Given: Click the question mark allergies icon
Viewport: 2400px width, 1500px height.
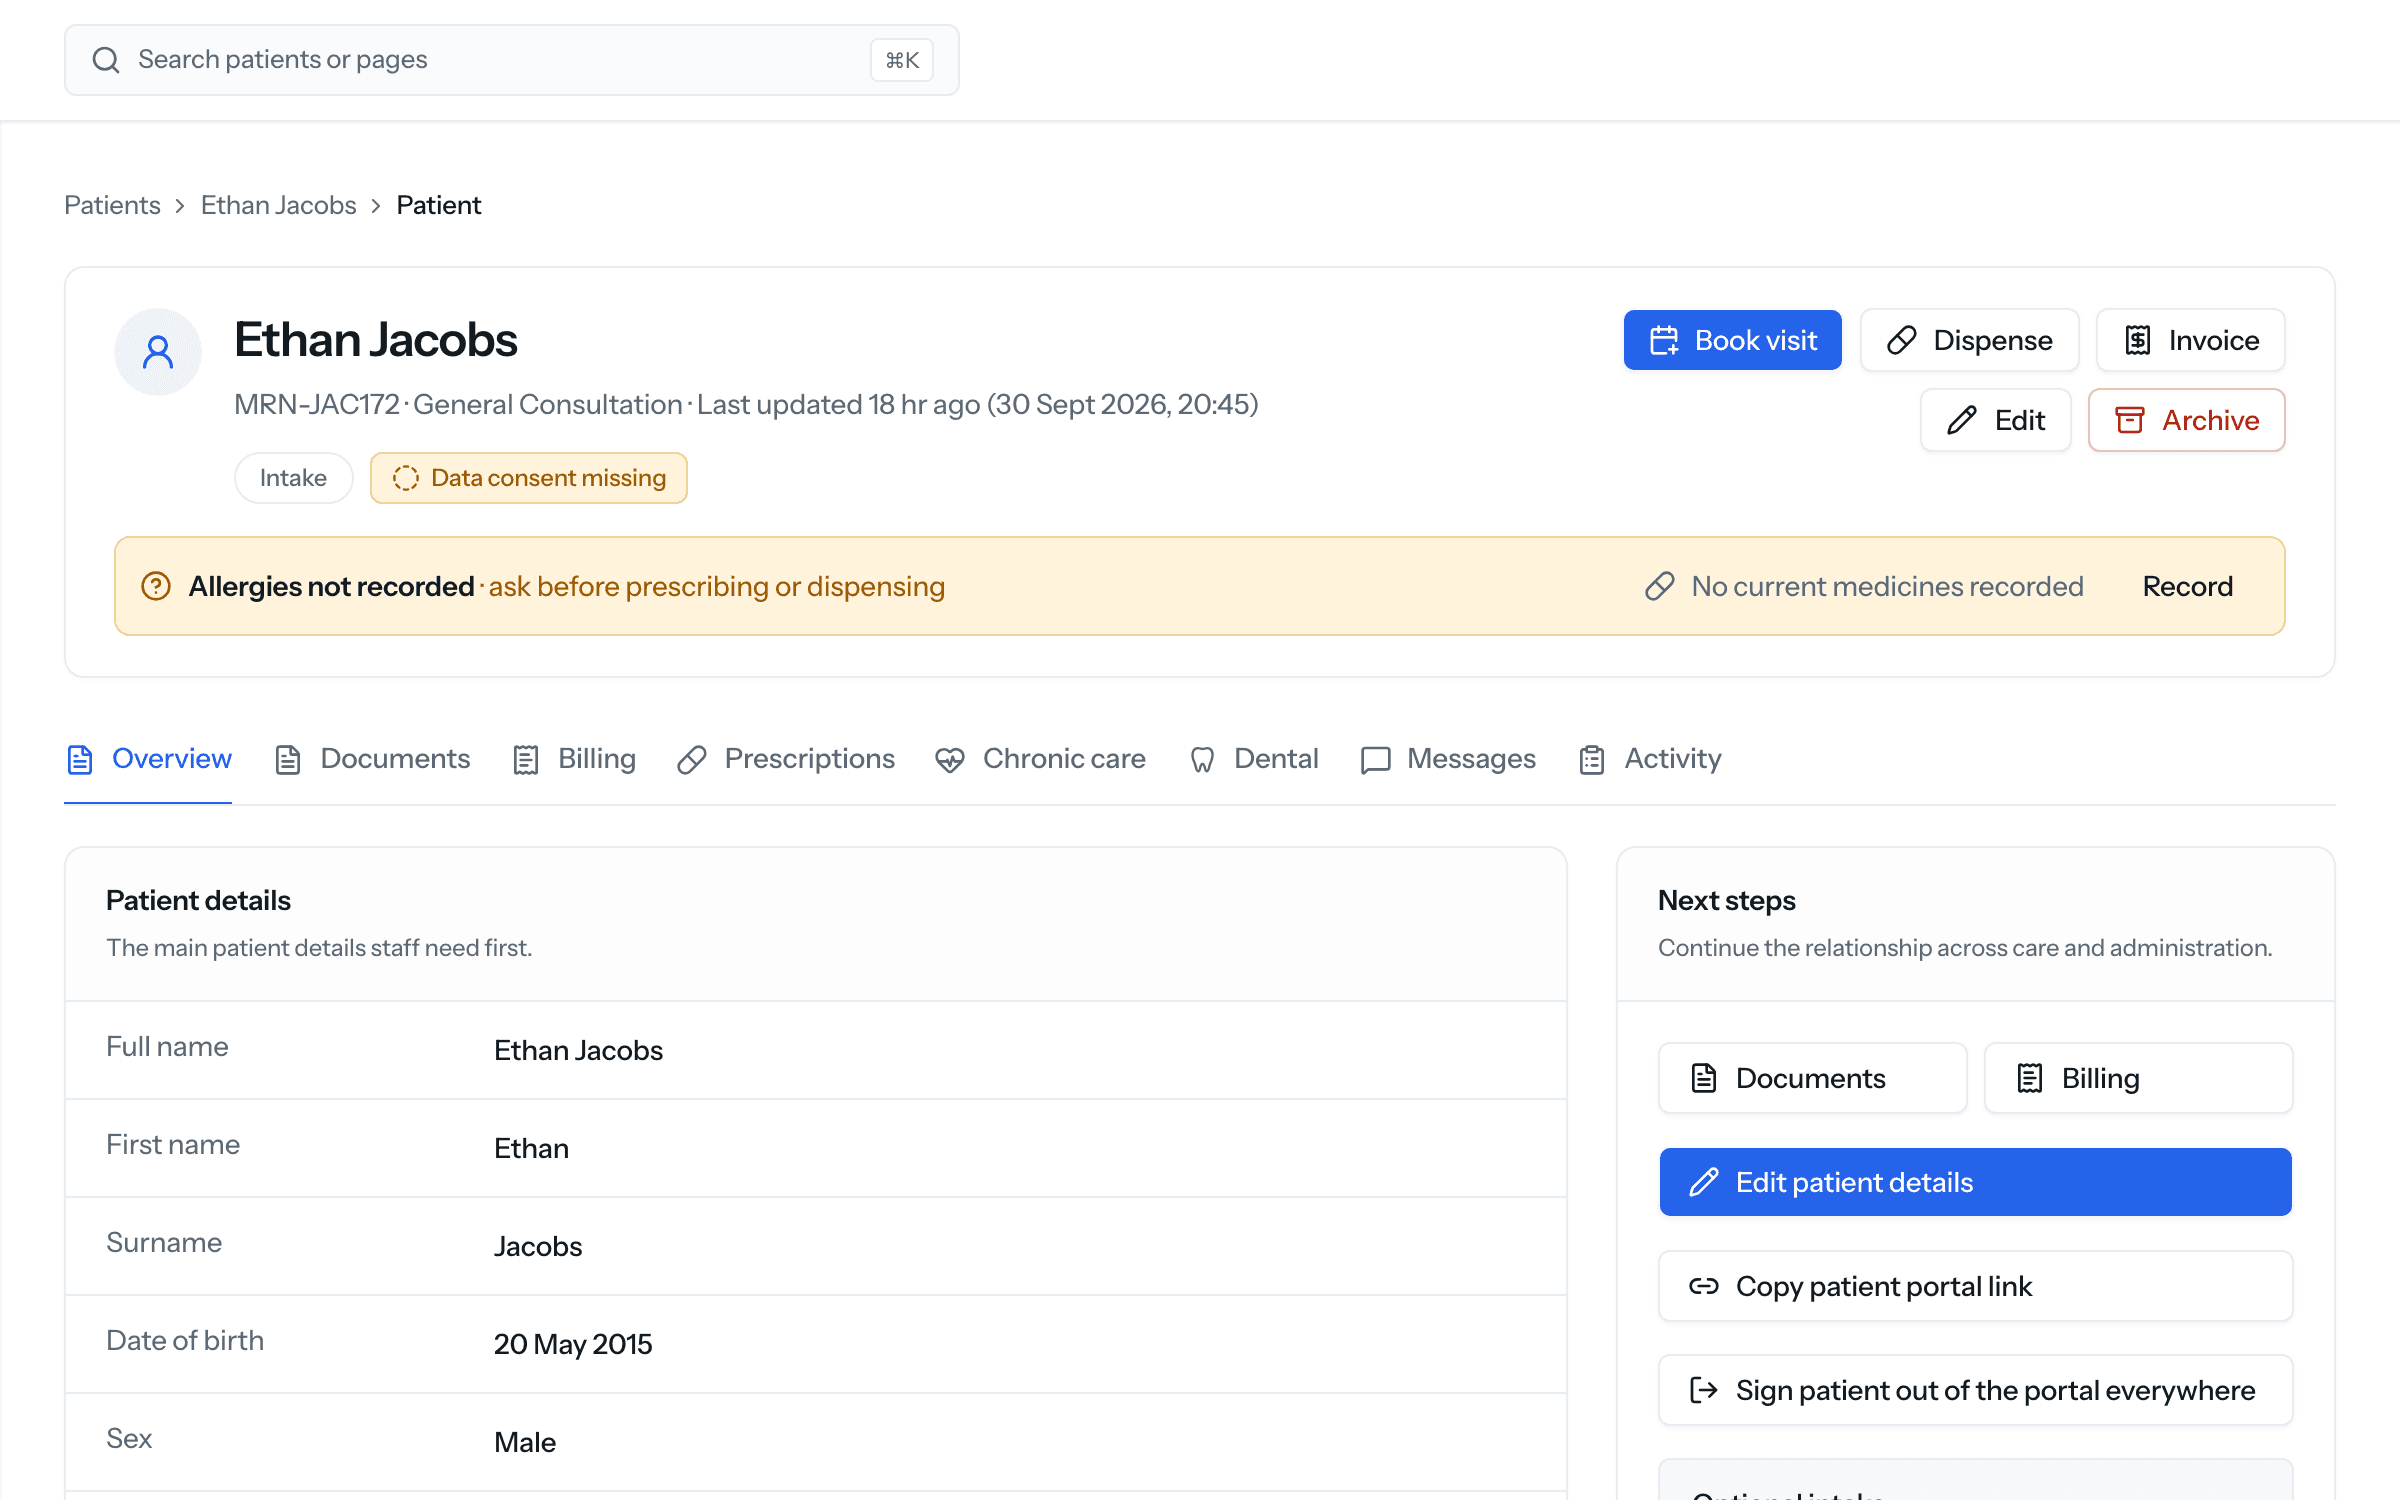Looking at the screenshot, I should pyautogui.click(x=156, y=586).
